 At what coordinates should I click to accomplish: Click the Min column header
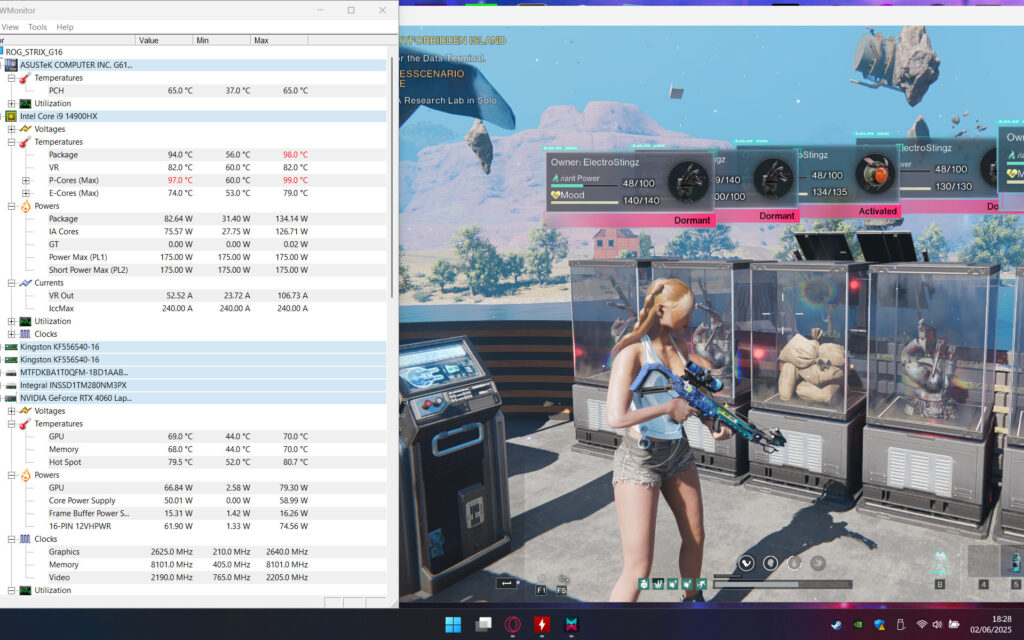point(221,40)
